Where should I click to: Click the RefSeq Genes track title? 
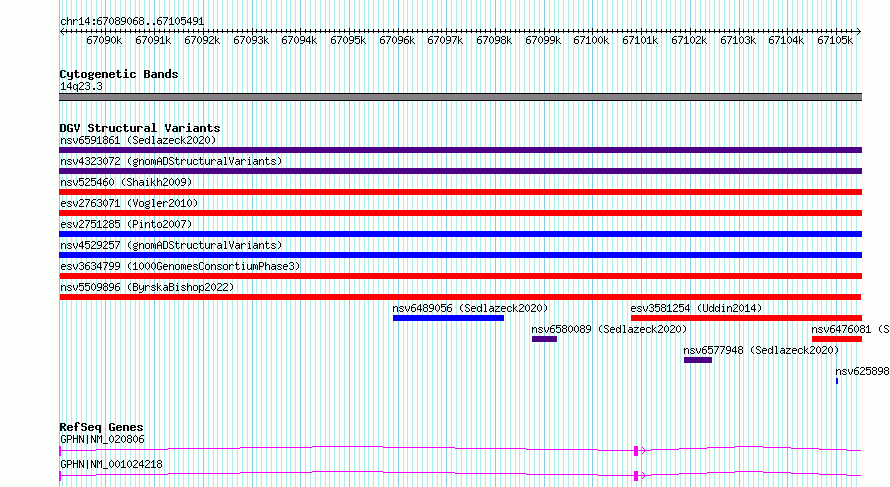(101, 427)
